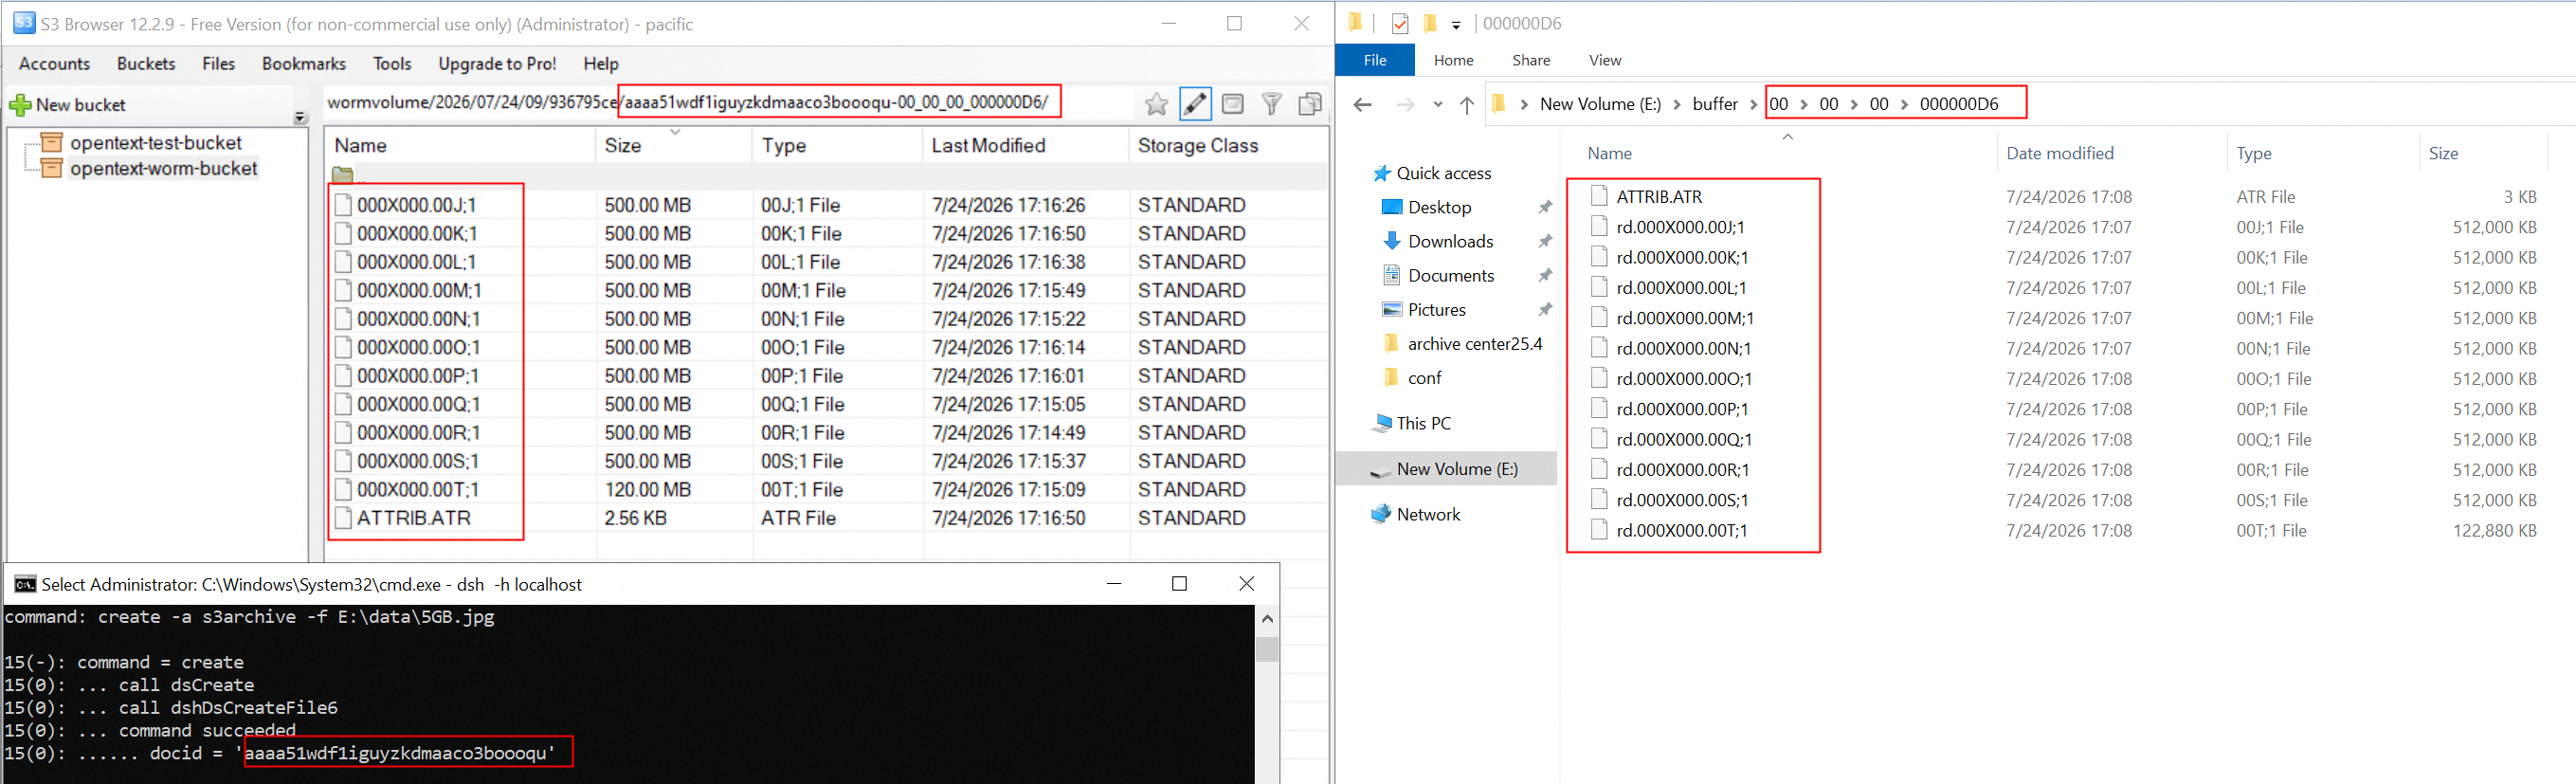Select the opentext-test-bucket bucket
The image size is (2576, 784).
(x=156, y=143)
